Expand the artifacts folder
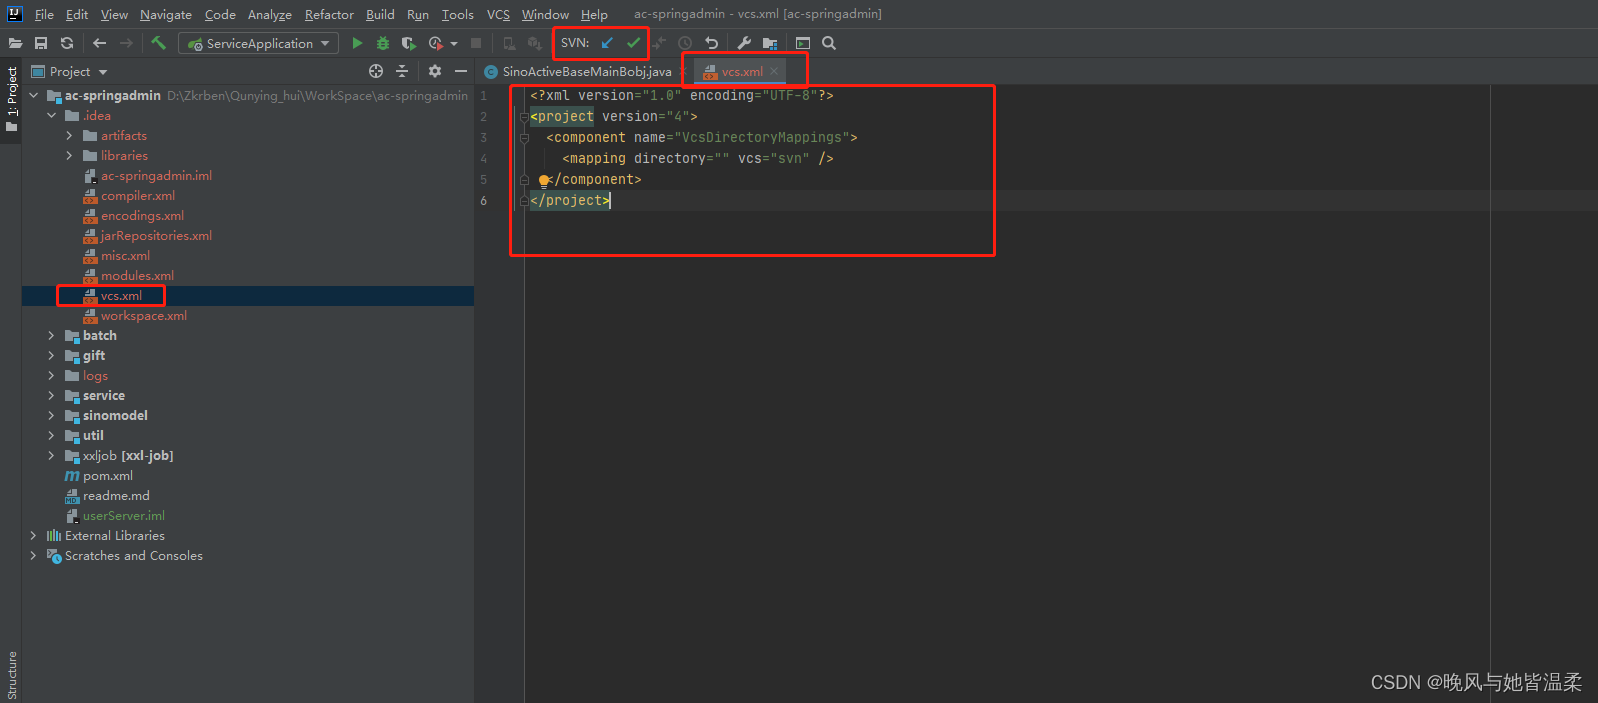 coord(69,136)
